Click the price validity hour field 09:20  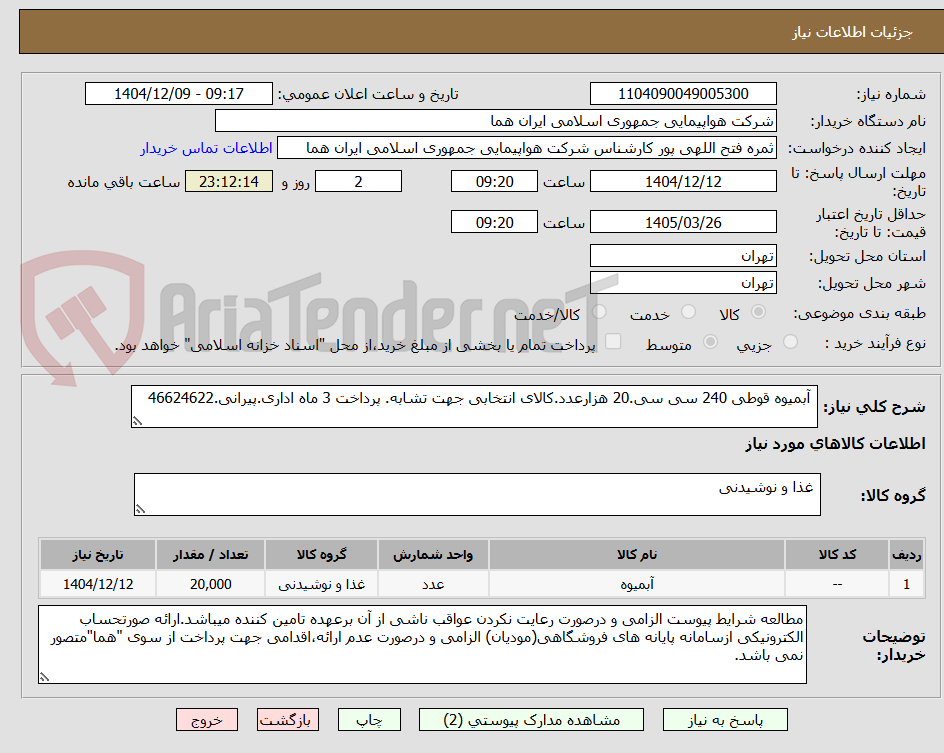[x=494, y=222]
